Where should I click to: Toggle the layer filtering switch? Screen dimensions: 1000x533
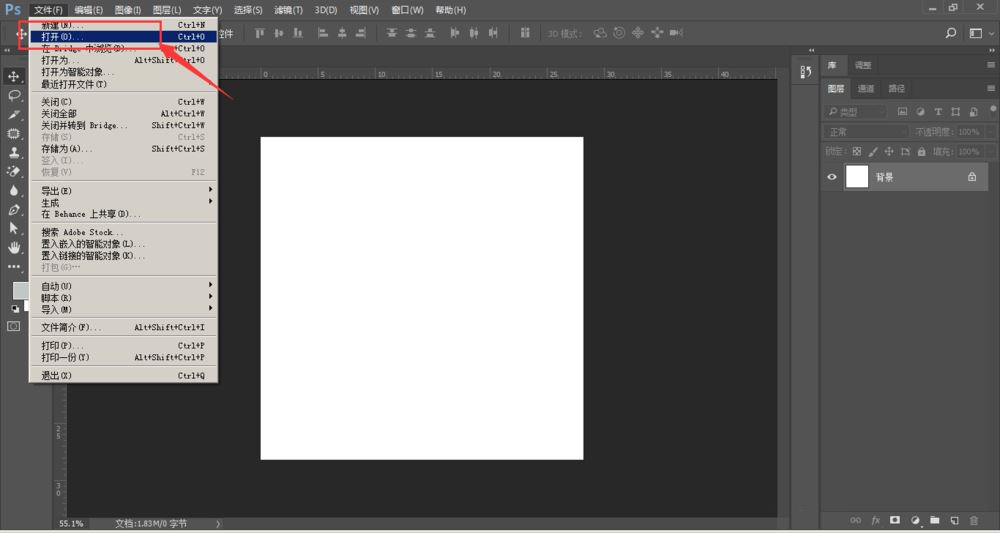[x=993, y=110]
